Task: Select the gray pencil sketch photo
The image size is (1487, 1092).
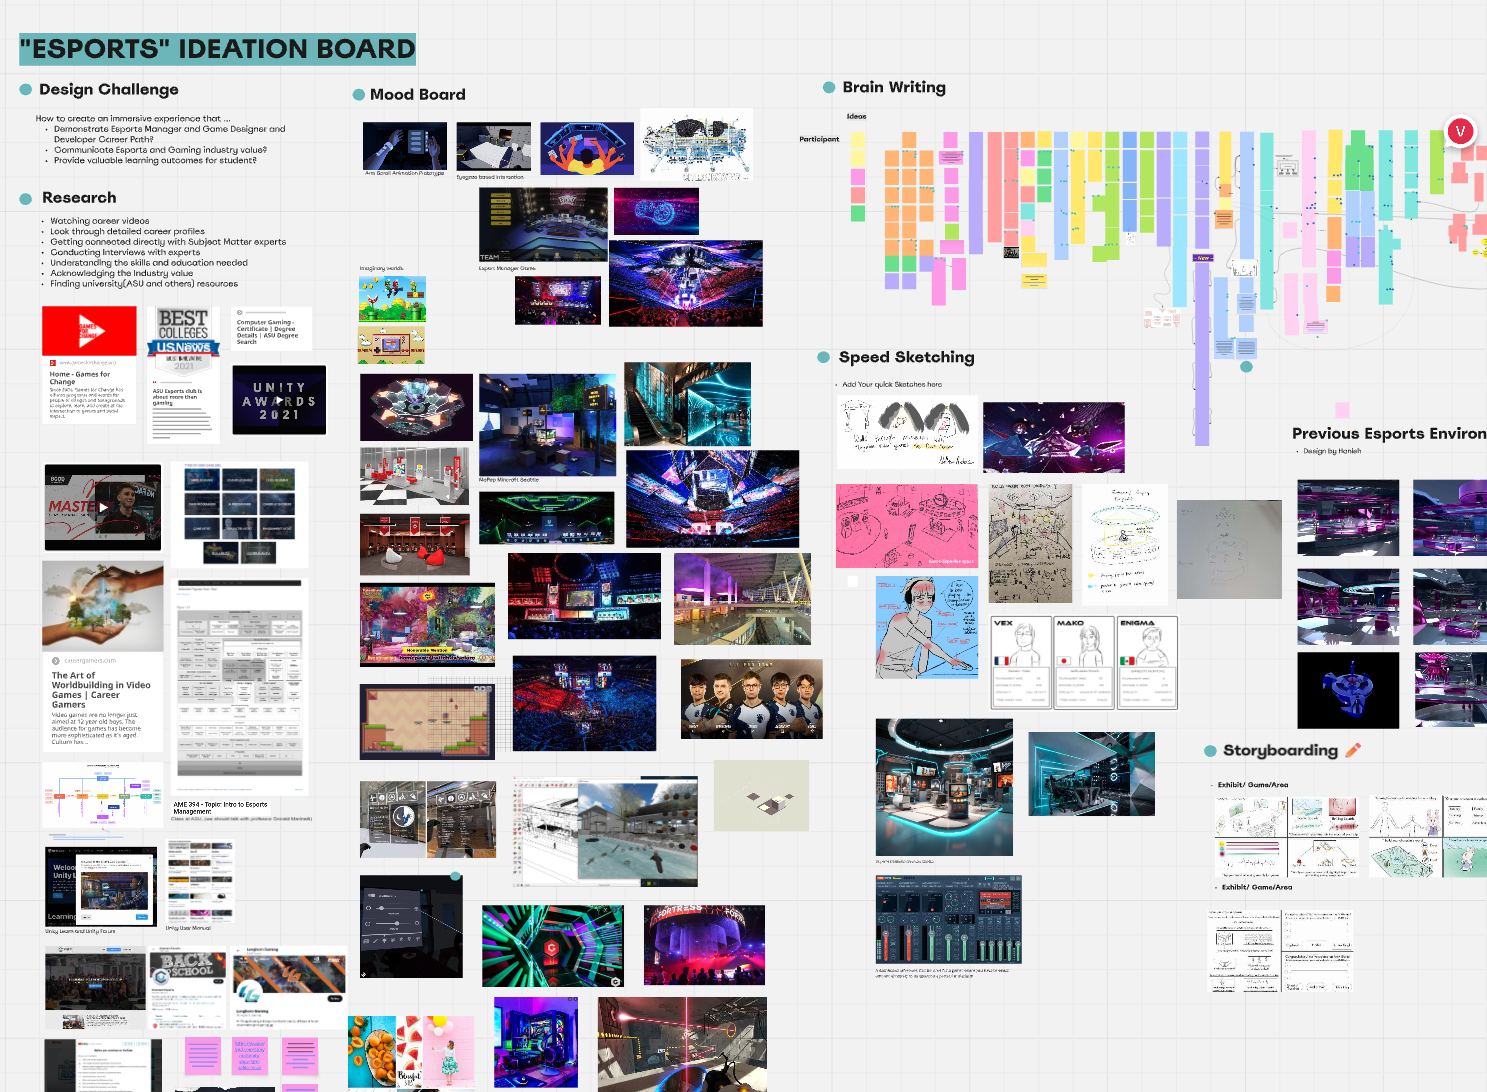Action: pos(1229,549)
